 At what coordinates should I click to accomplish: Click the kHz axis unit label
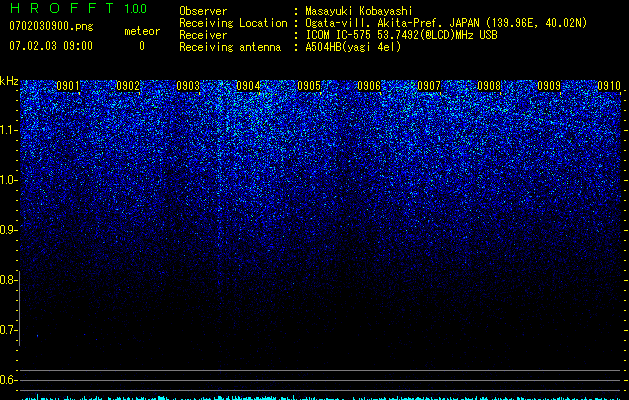click(x=9, y=81)
